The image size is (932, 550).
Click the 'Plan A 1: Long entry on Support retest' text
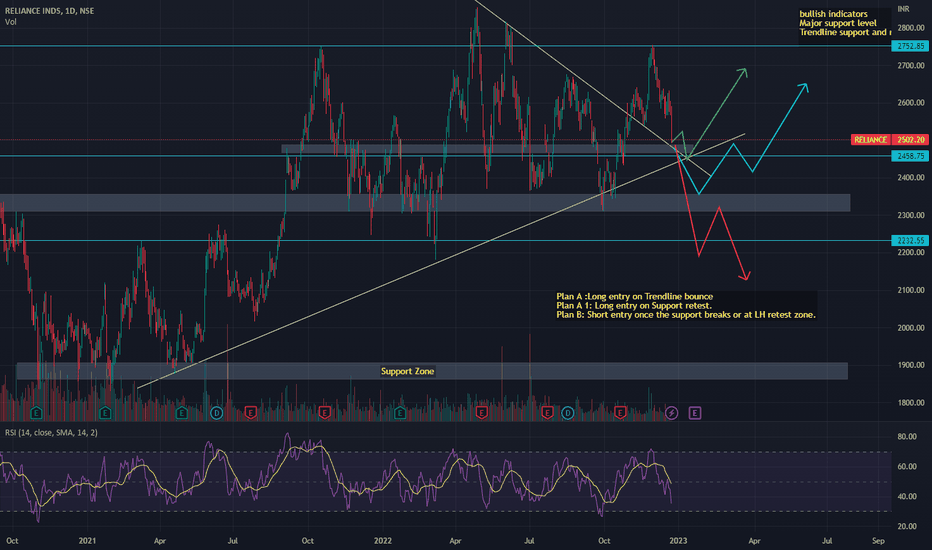(634, 306)
